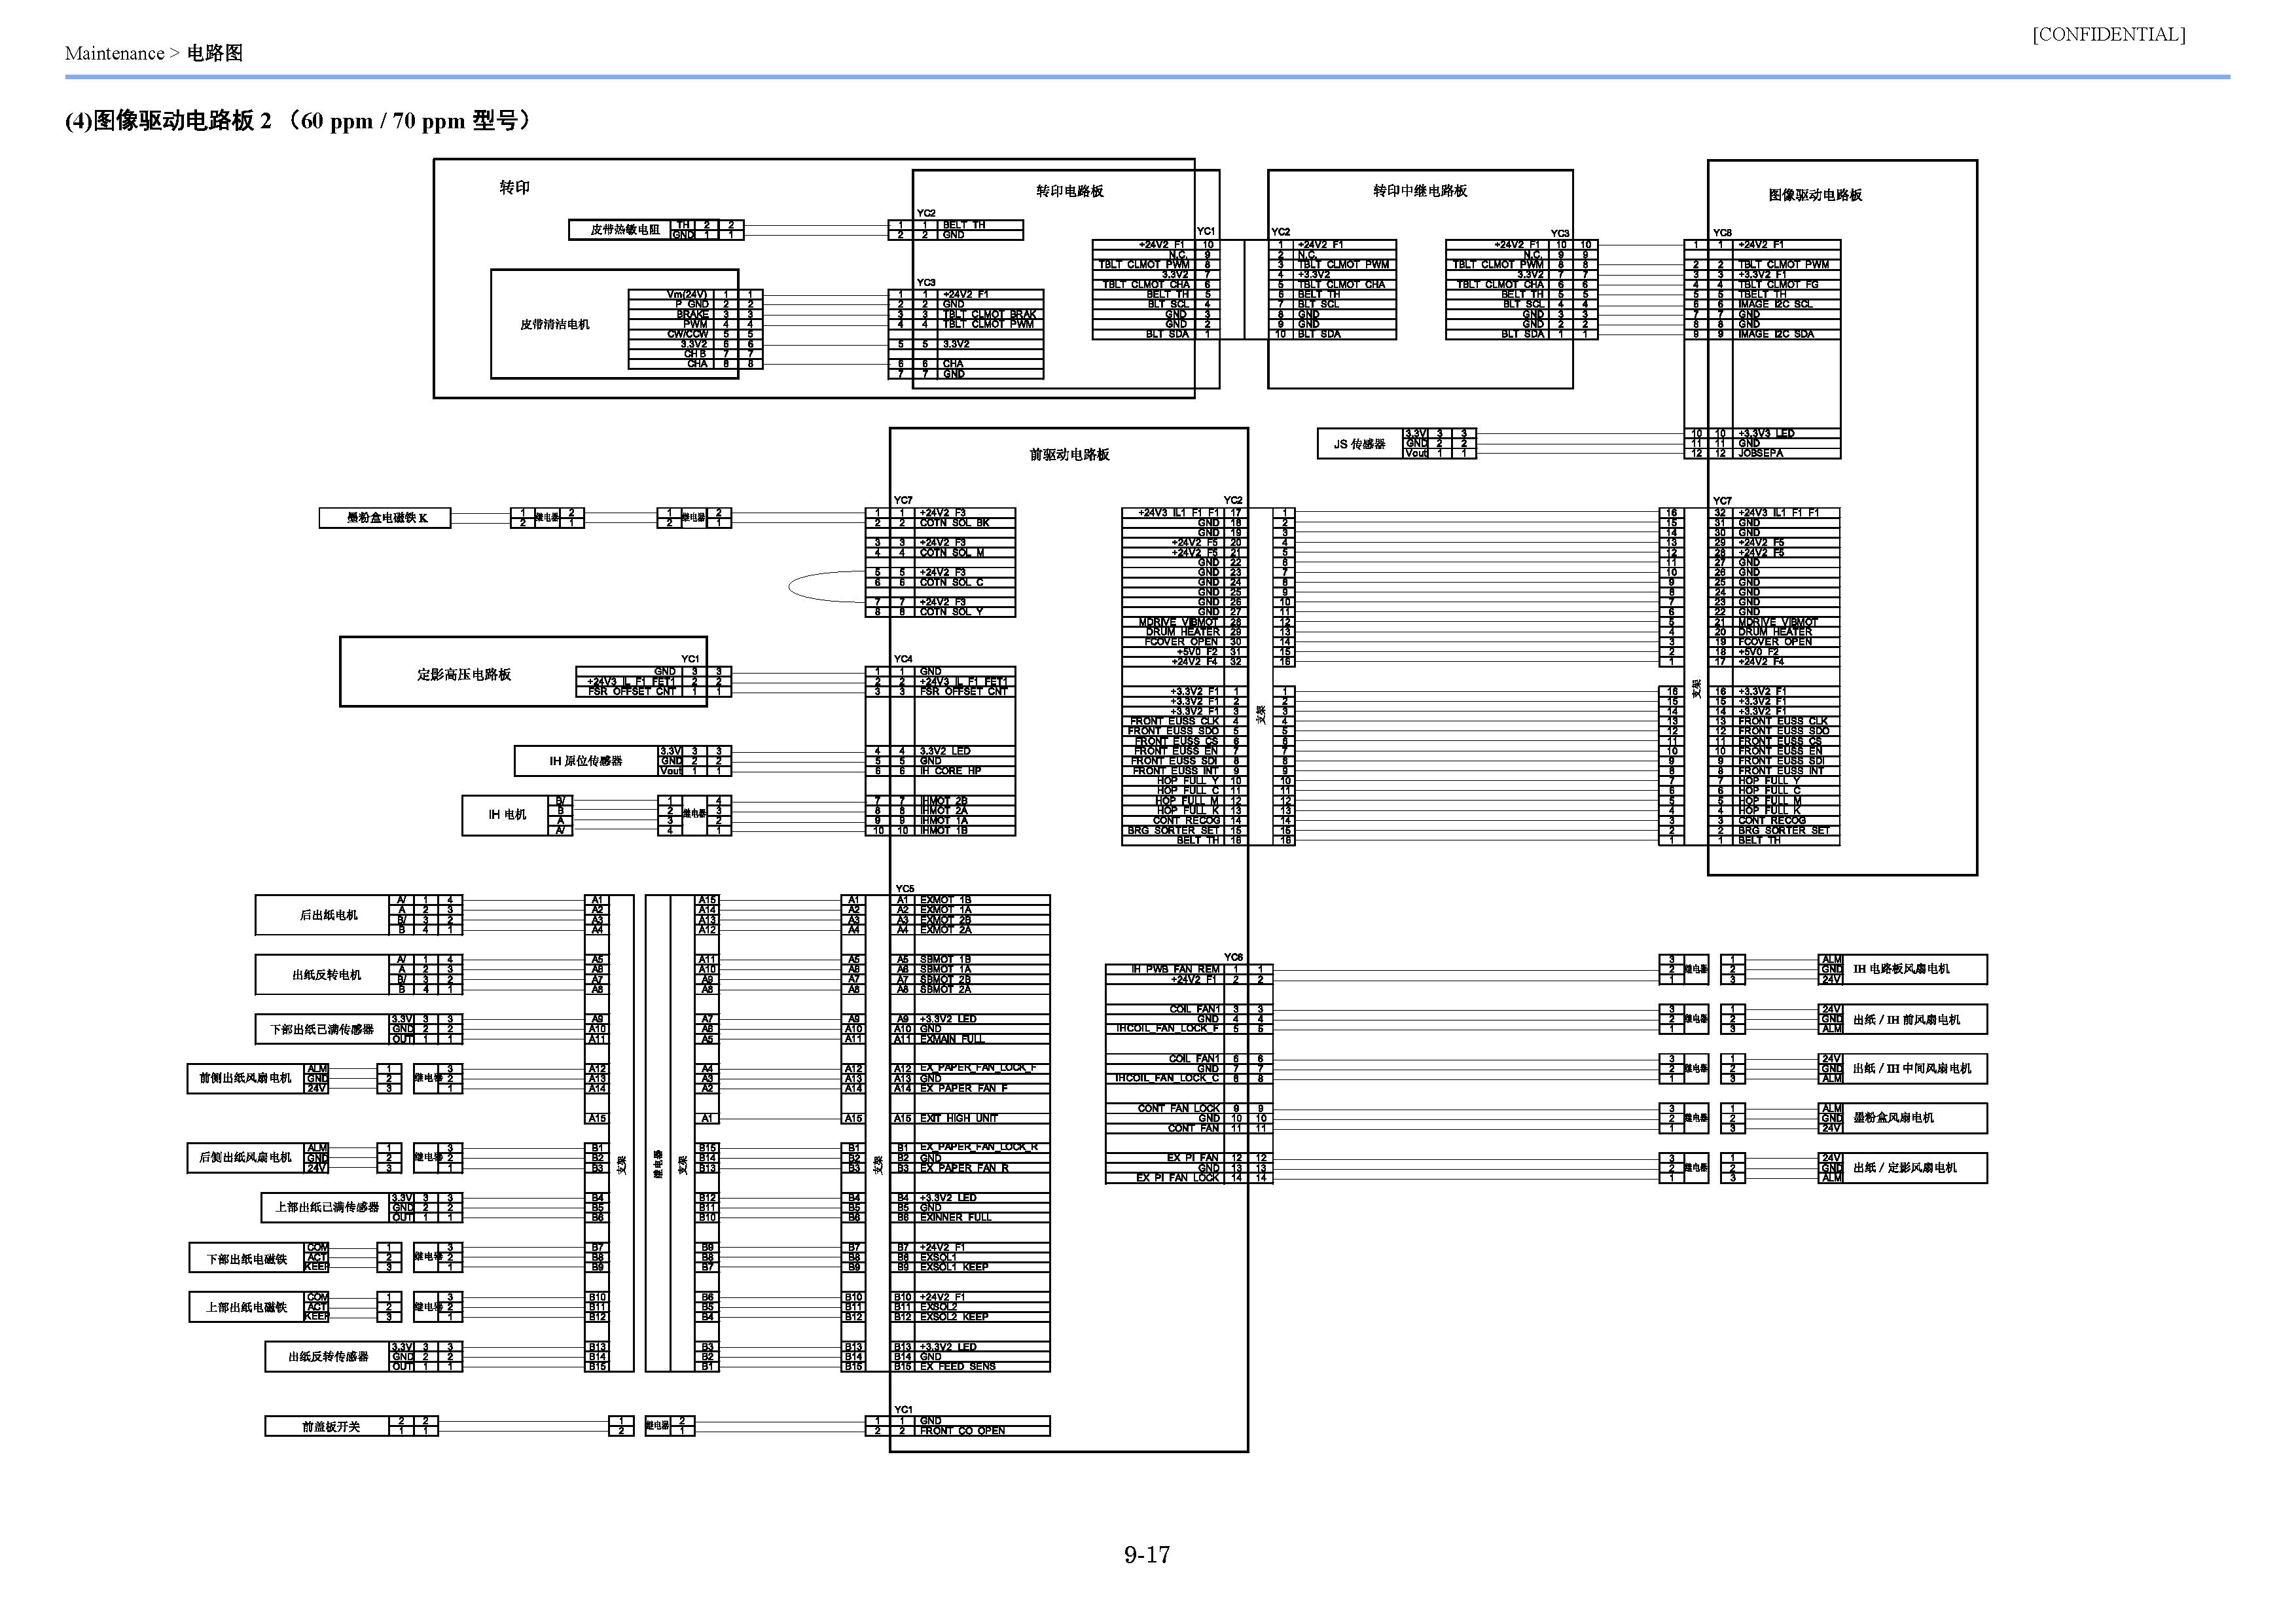Click the 定影高压电路板 label
This screenshot has width=2296, height=1624.
(x=464, y=675)
